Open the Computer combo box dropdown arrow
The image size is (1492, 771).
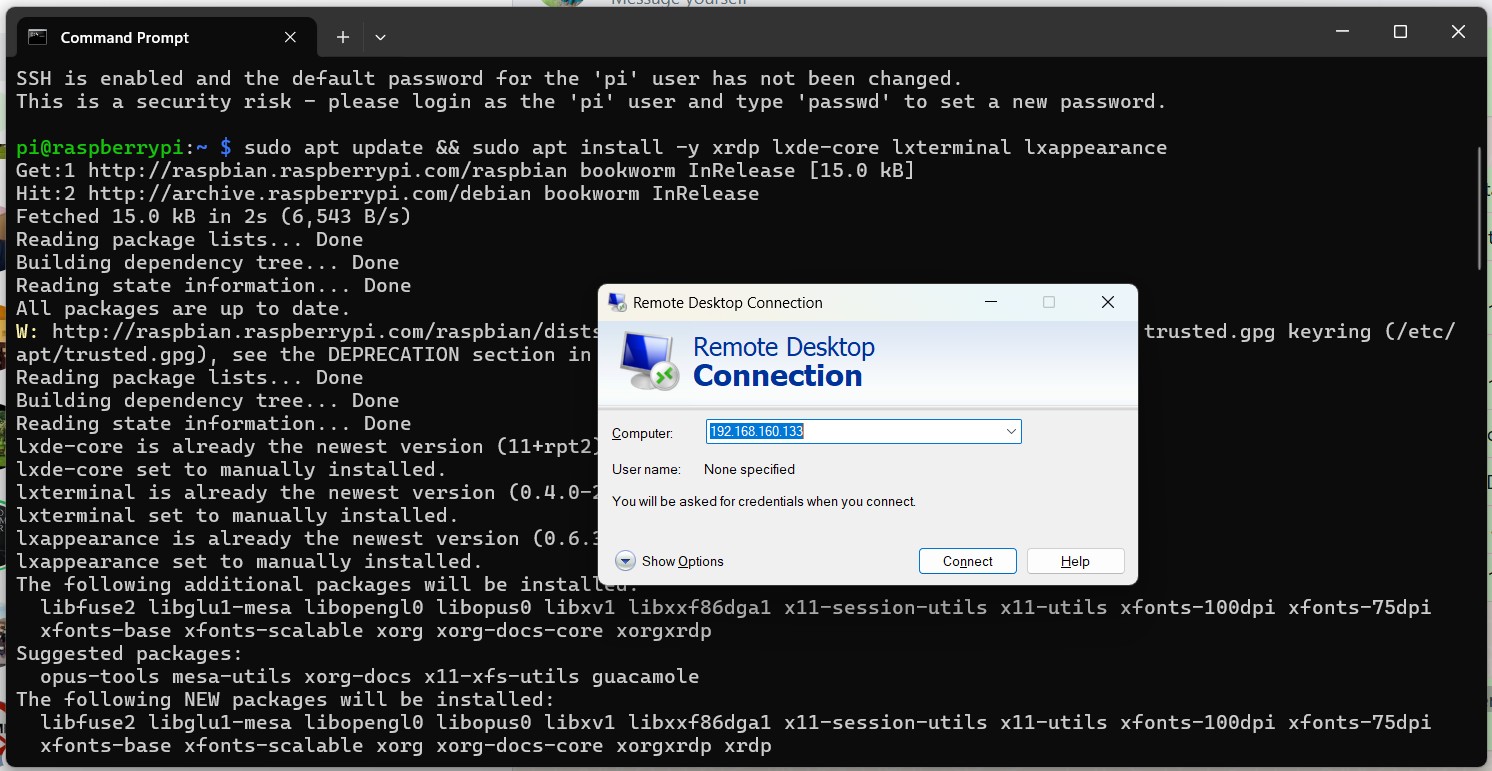point(1011,431)
